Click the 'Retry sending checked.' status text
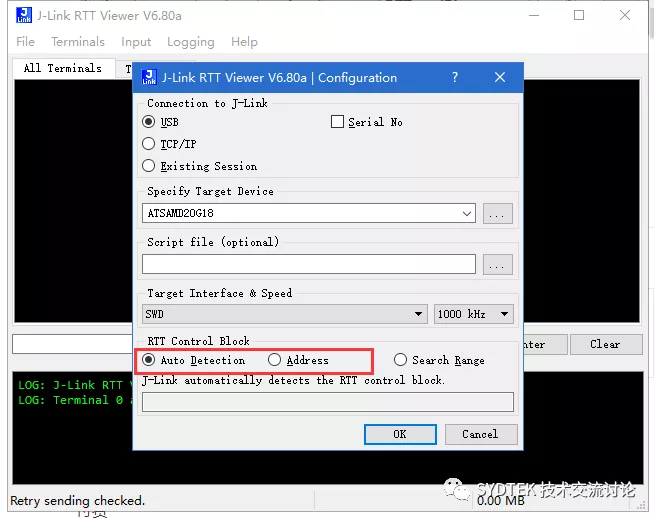The width and height of the screenshot is (656, 519). click(77, 501)
